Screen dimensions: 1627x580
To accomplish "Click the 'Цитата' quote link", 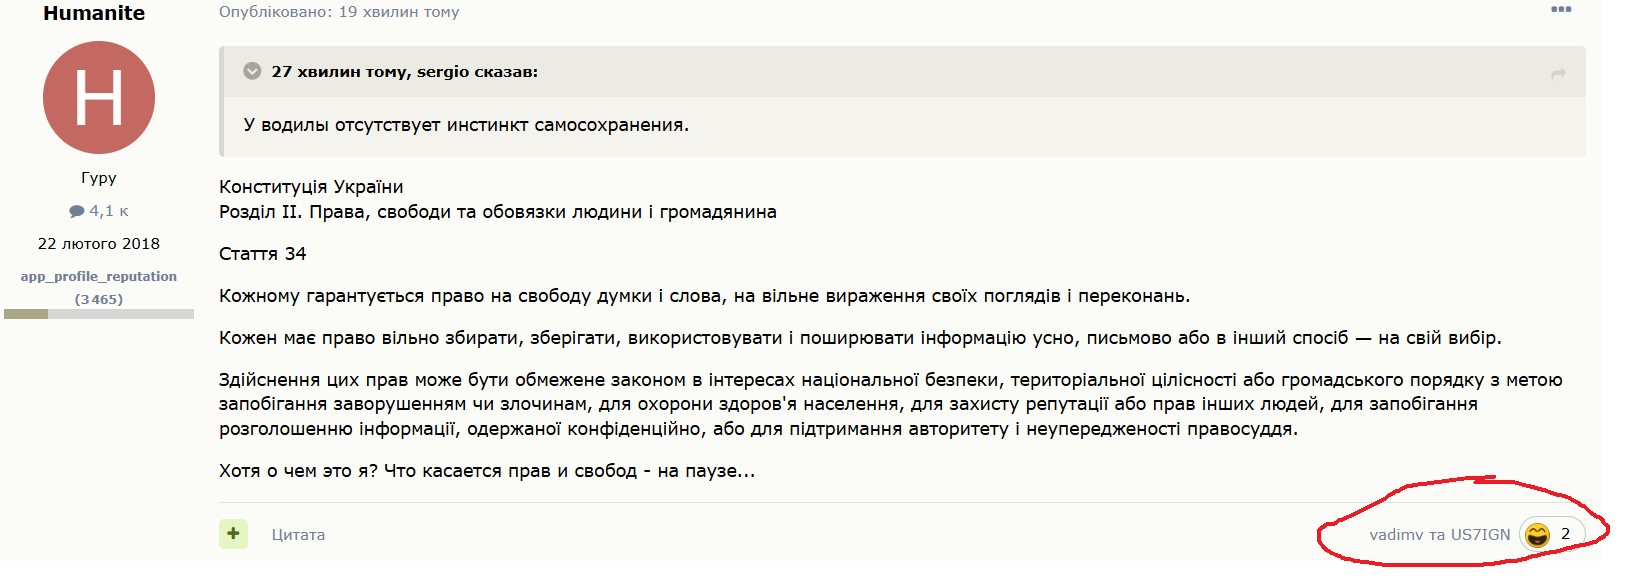I will click(x=298, y=535).
